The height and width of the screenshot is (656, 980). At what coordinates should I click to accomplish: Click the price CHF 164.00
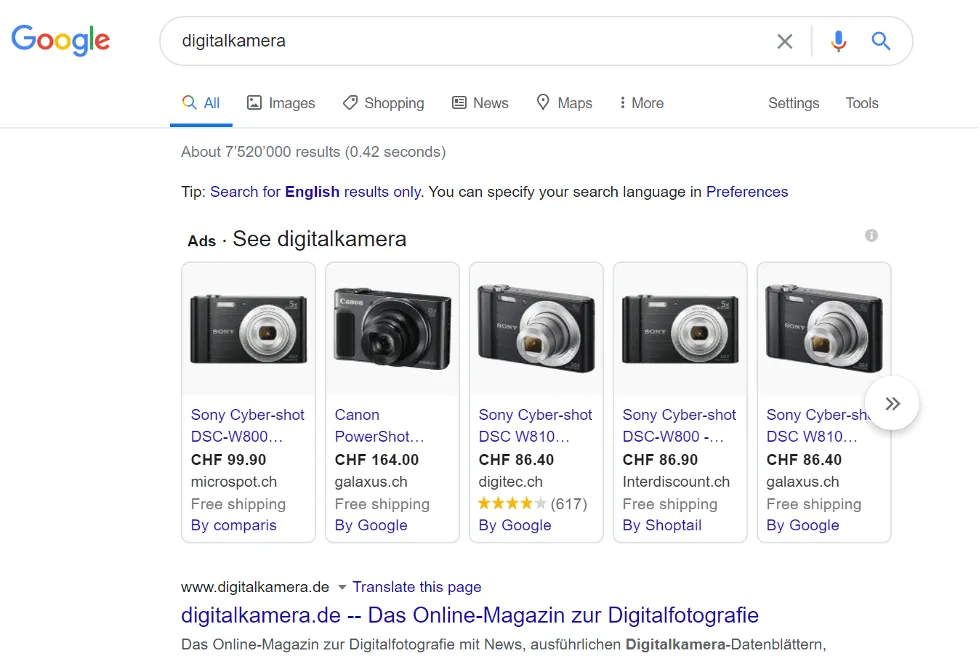(x=377, y=460)
